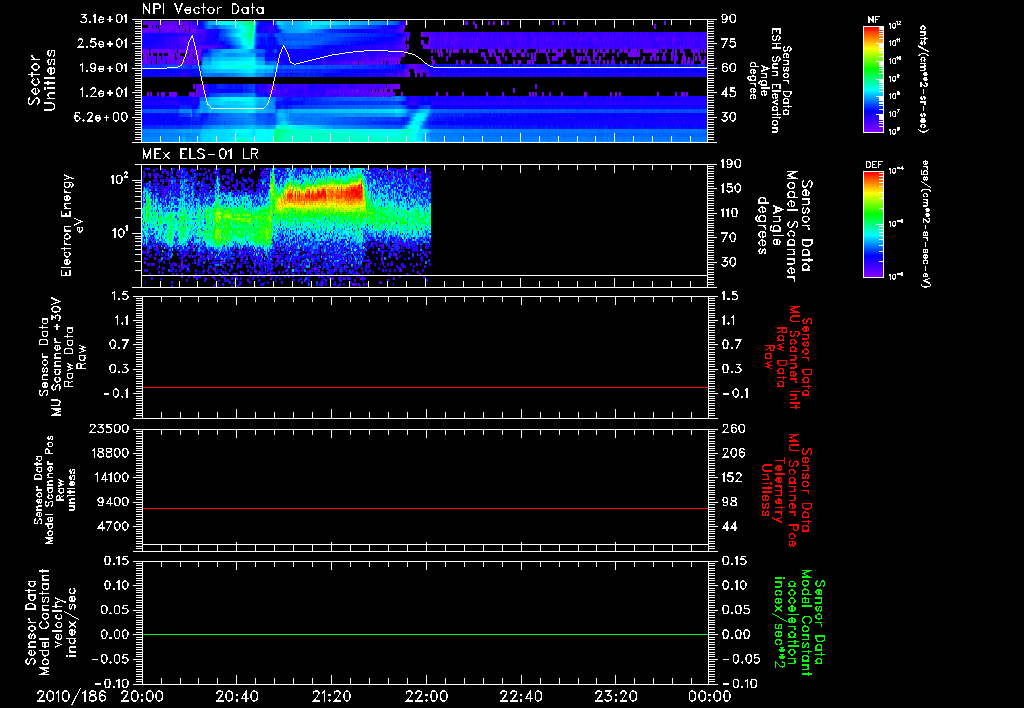
Task: Click the ESH Sun Elevation Angle axis label
Action: [771, 80]
